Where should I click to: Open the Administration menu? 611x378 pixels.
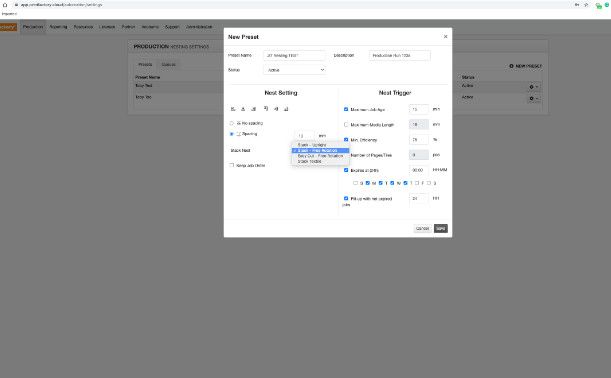point(199,27)
